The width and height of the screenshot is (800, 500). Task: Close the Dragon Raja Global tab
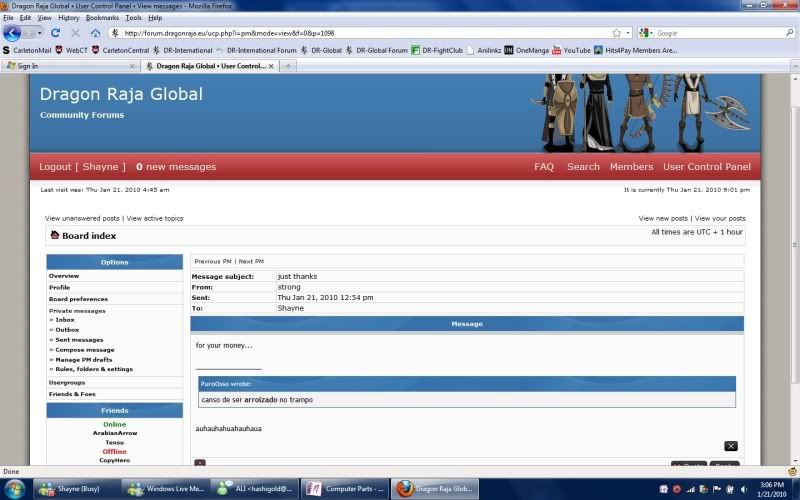click(x=271, y=66)
